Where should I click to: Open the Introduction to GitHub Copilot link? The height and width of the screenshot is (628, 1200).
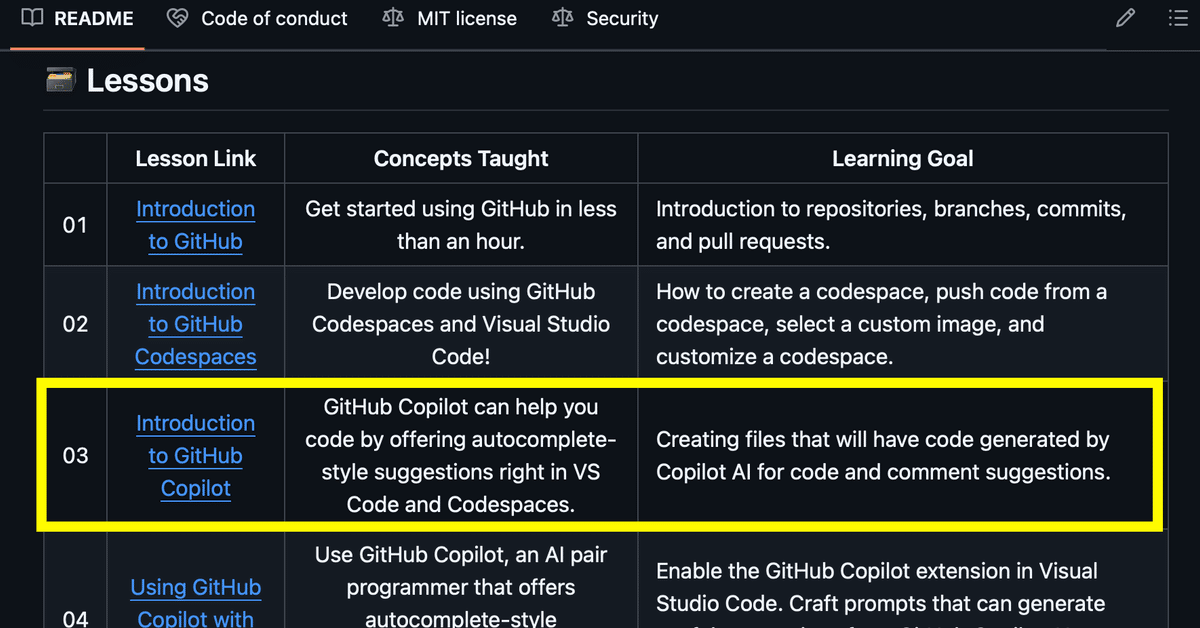click(x=196, y=456)
